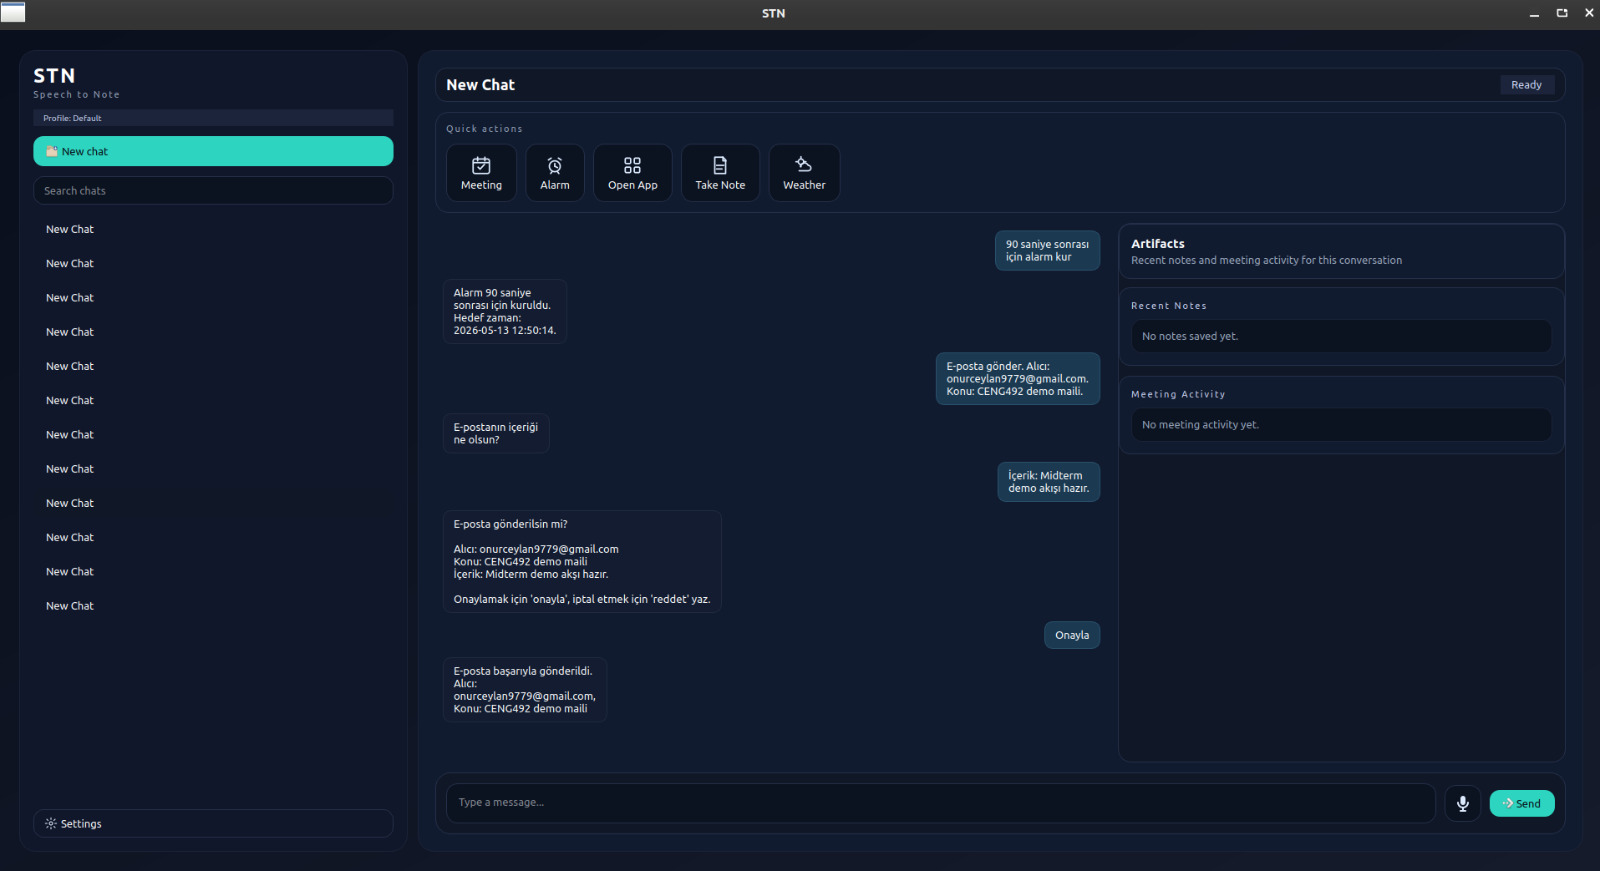This screenshot has height=871, width=1600.
Task: Click the Send message button
Action: click(x=1522, y=803)
